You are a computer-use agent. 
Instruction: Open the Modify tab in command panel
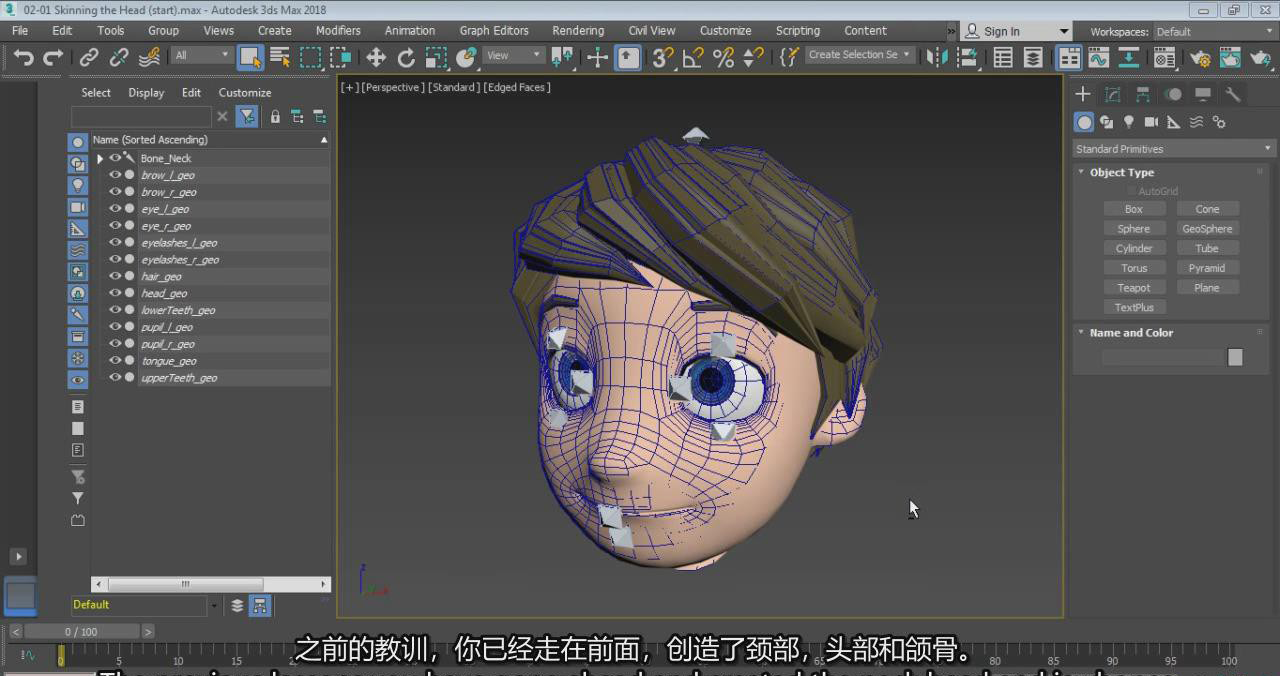(x=1112, y=94)
